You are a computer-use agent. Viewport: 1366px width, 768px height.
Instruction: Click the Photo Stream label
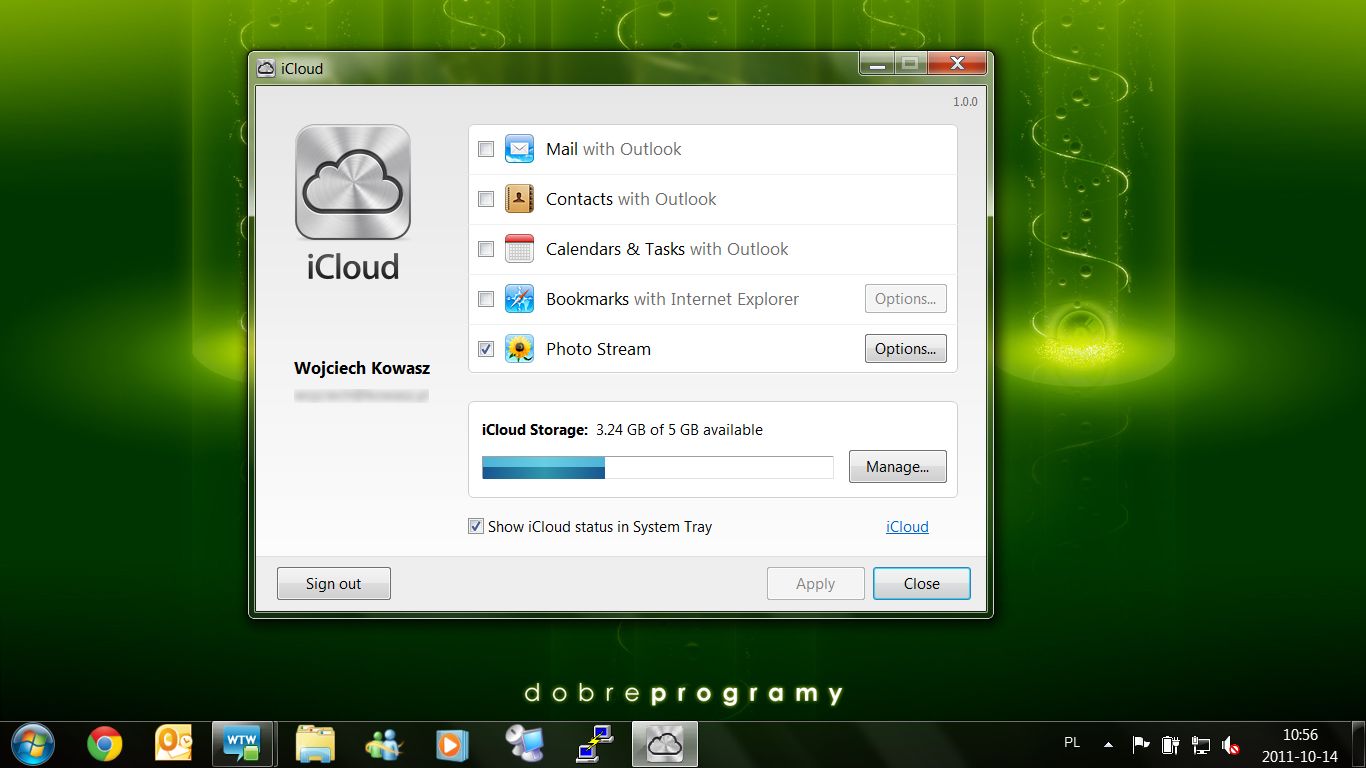(x=598, y=349)
